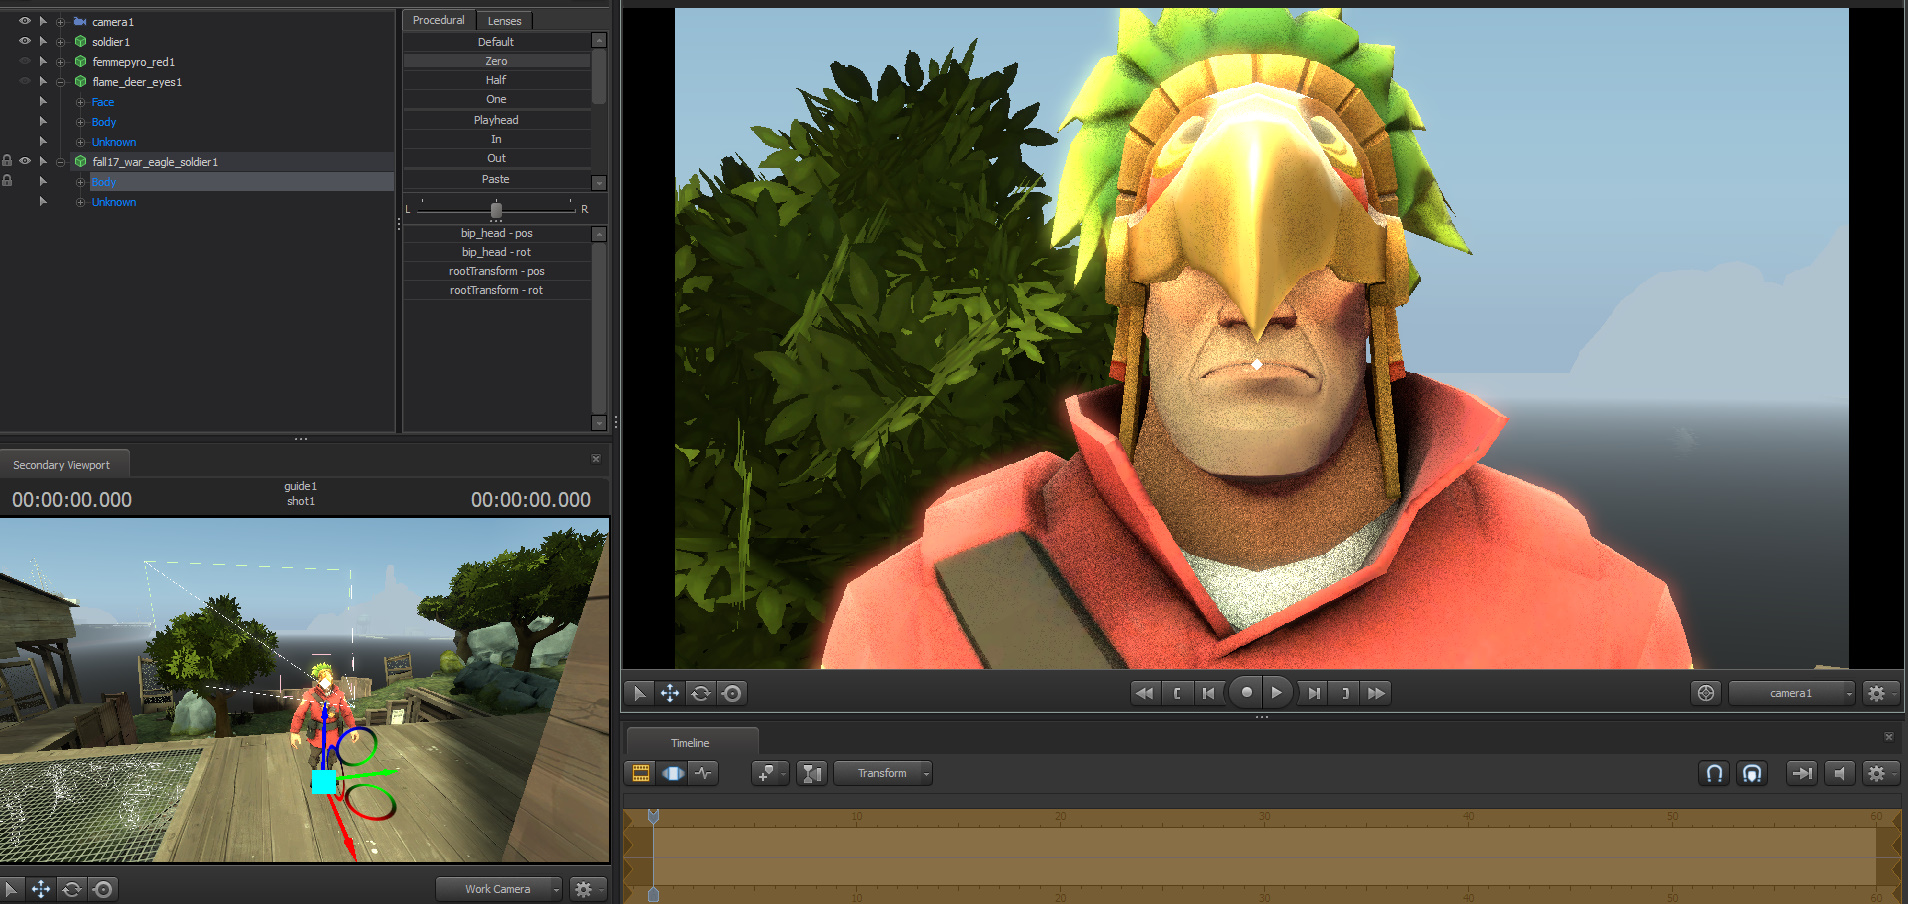Jump to the last frame using double-right arrows
This screenshot has height=904, width=1908.
point(1377,693)
